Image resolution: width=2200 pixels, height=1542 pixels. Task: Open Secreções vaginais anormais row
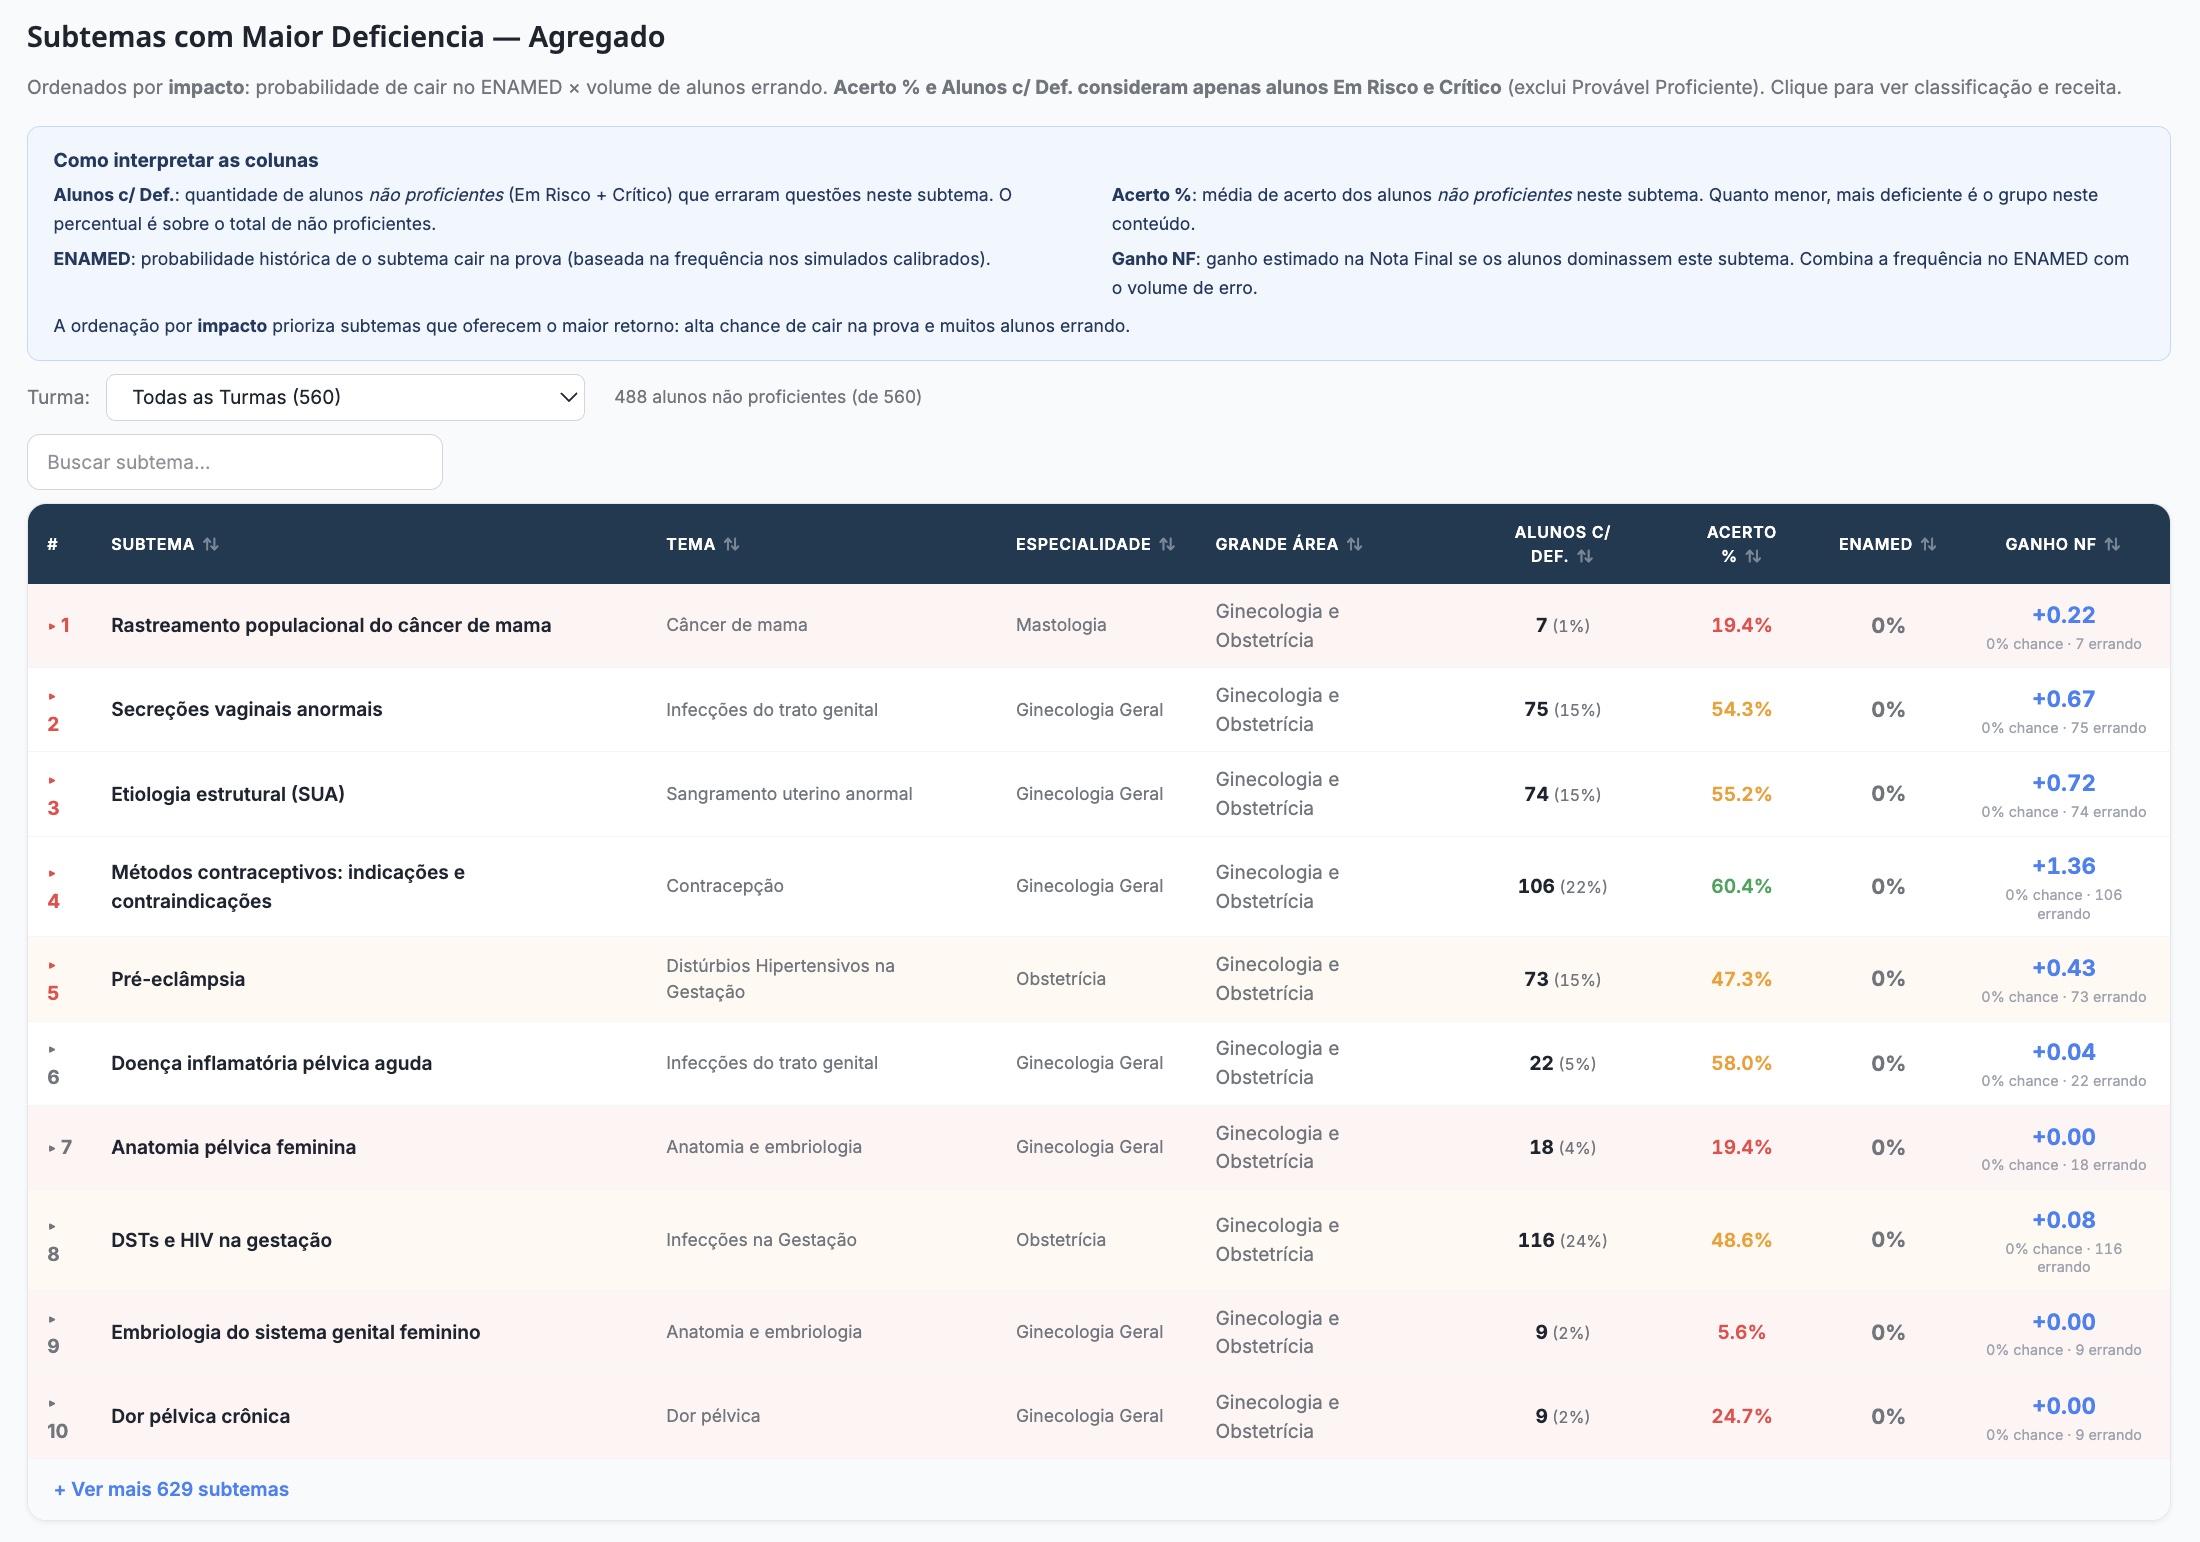(246, 709)
